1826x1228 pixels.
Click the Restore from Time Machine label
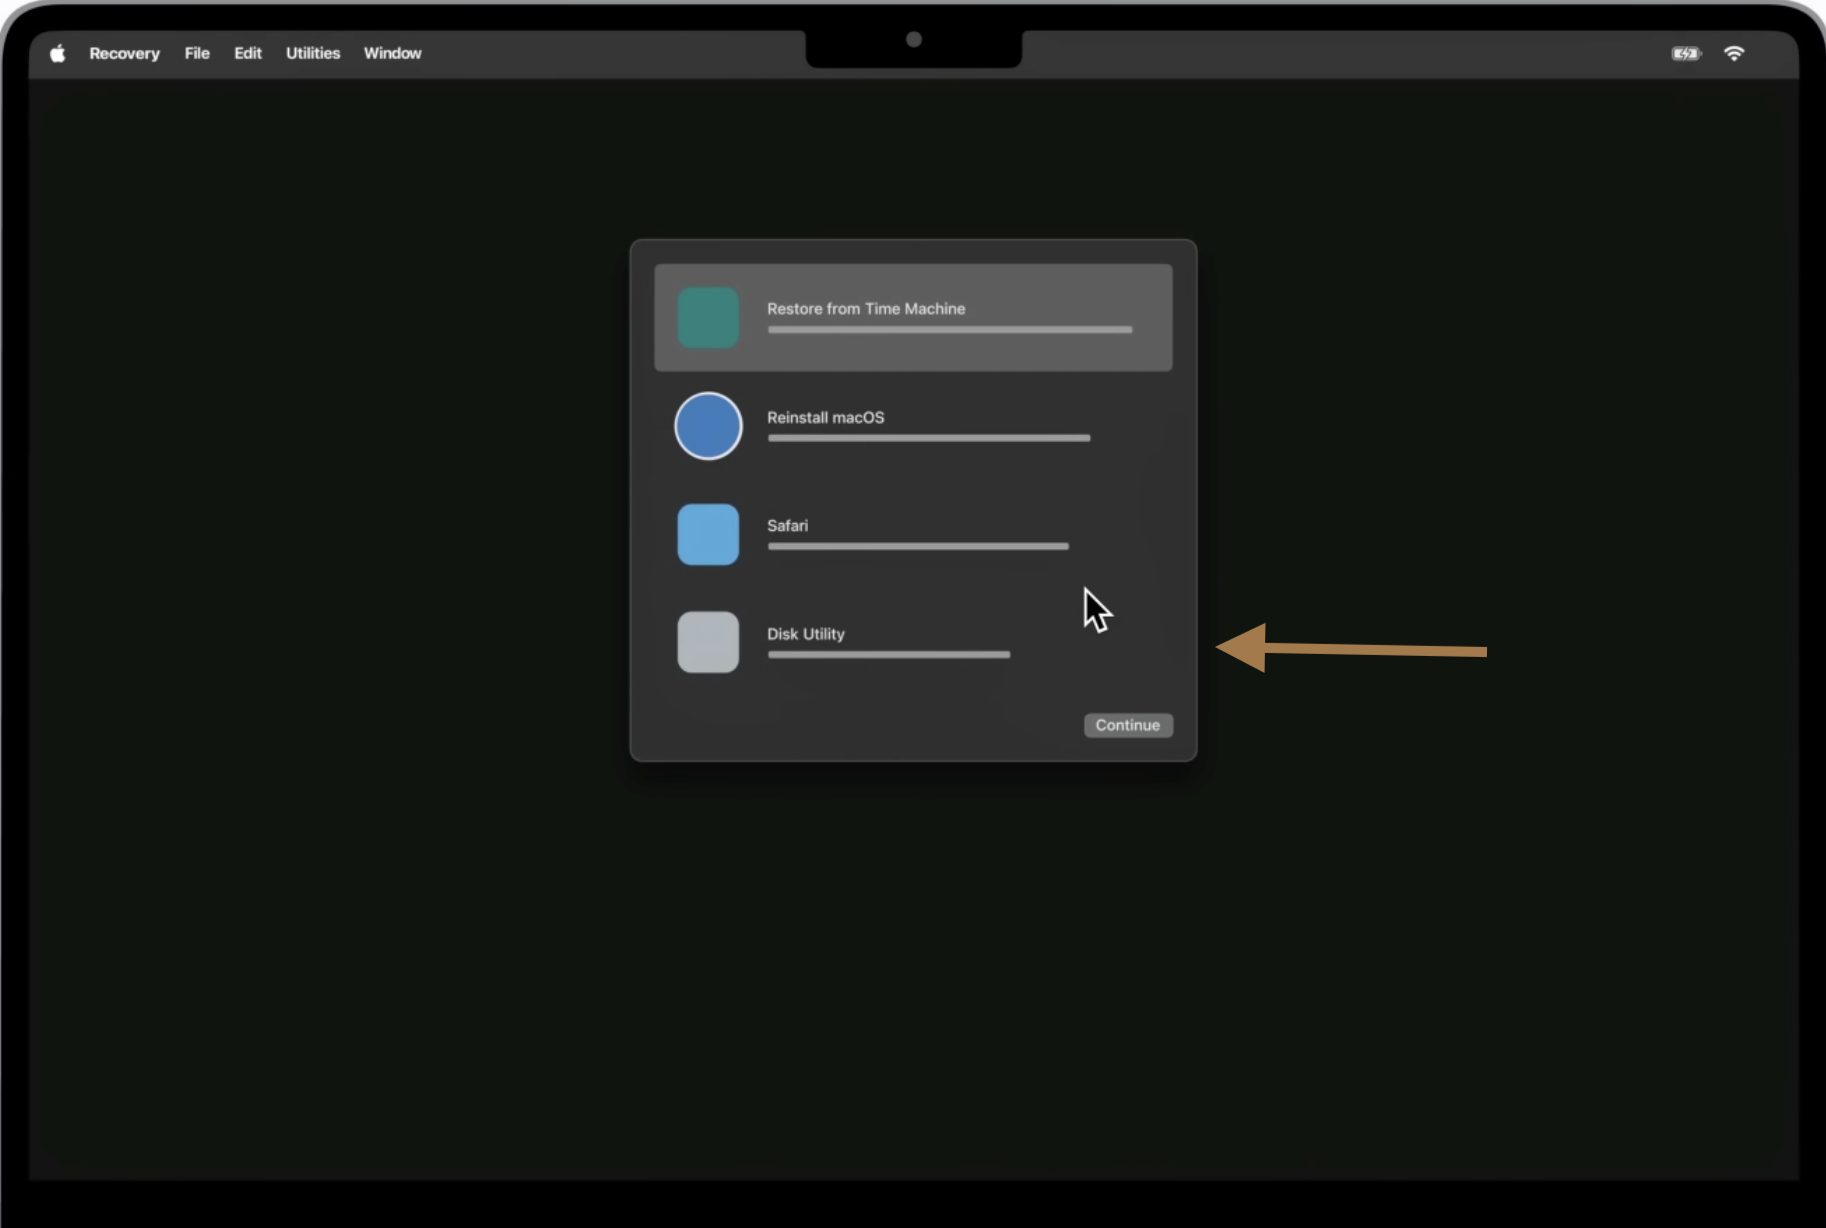click(x=866, y=309)
